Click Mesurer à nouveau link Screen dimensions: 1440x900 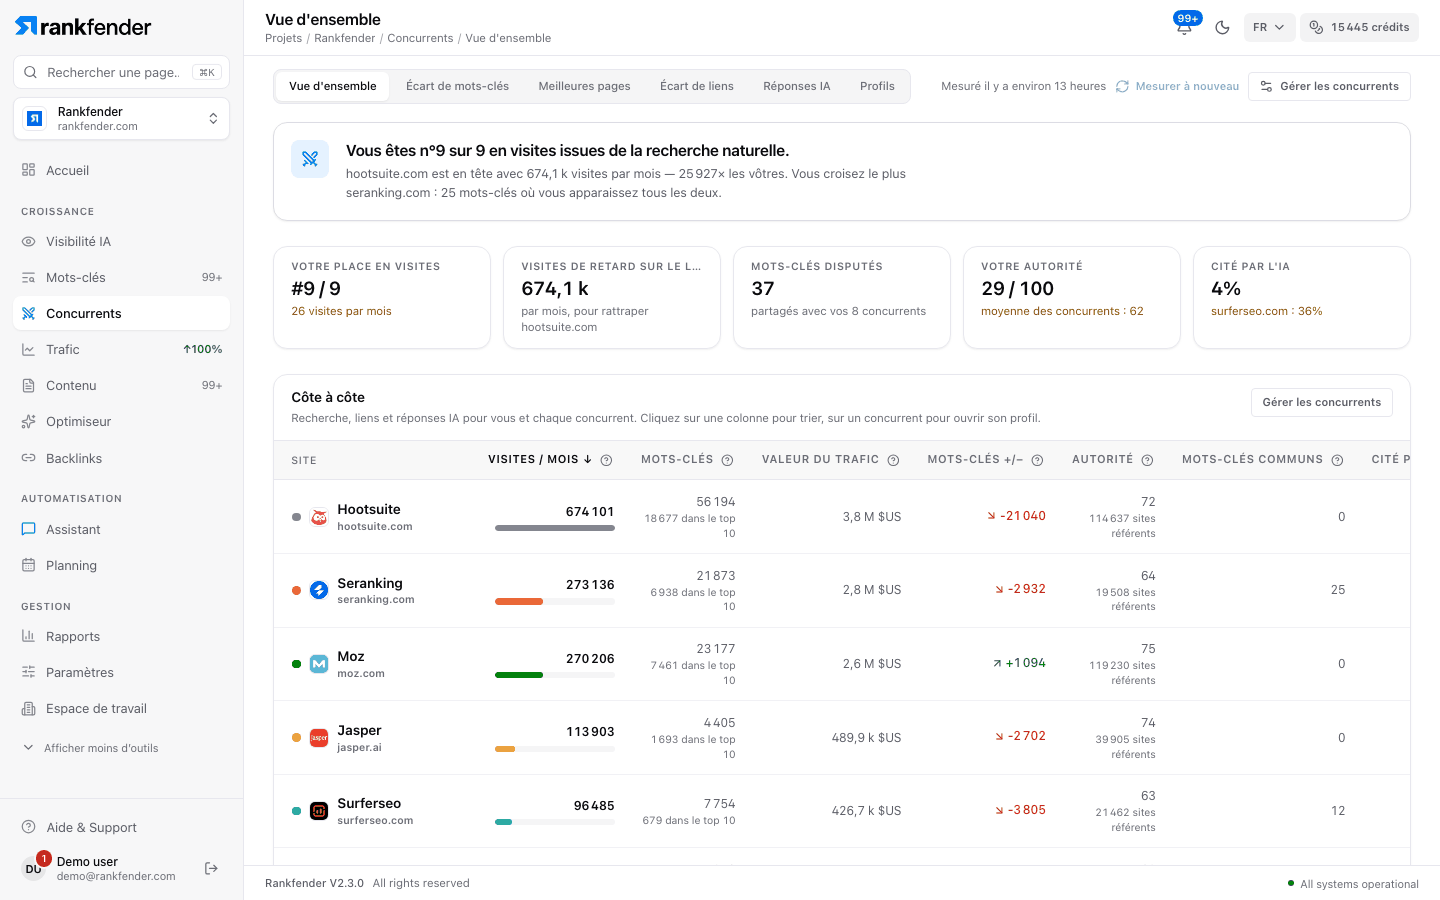(x=1178, y=86)
